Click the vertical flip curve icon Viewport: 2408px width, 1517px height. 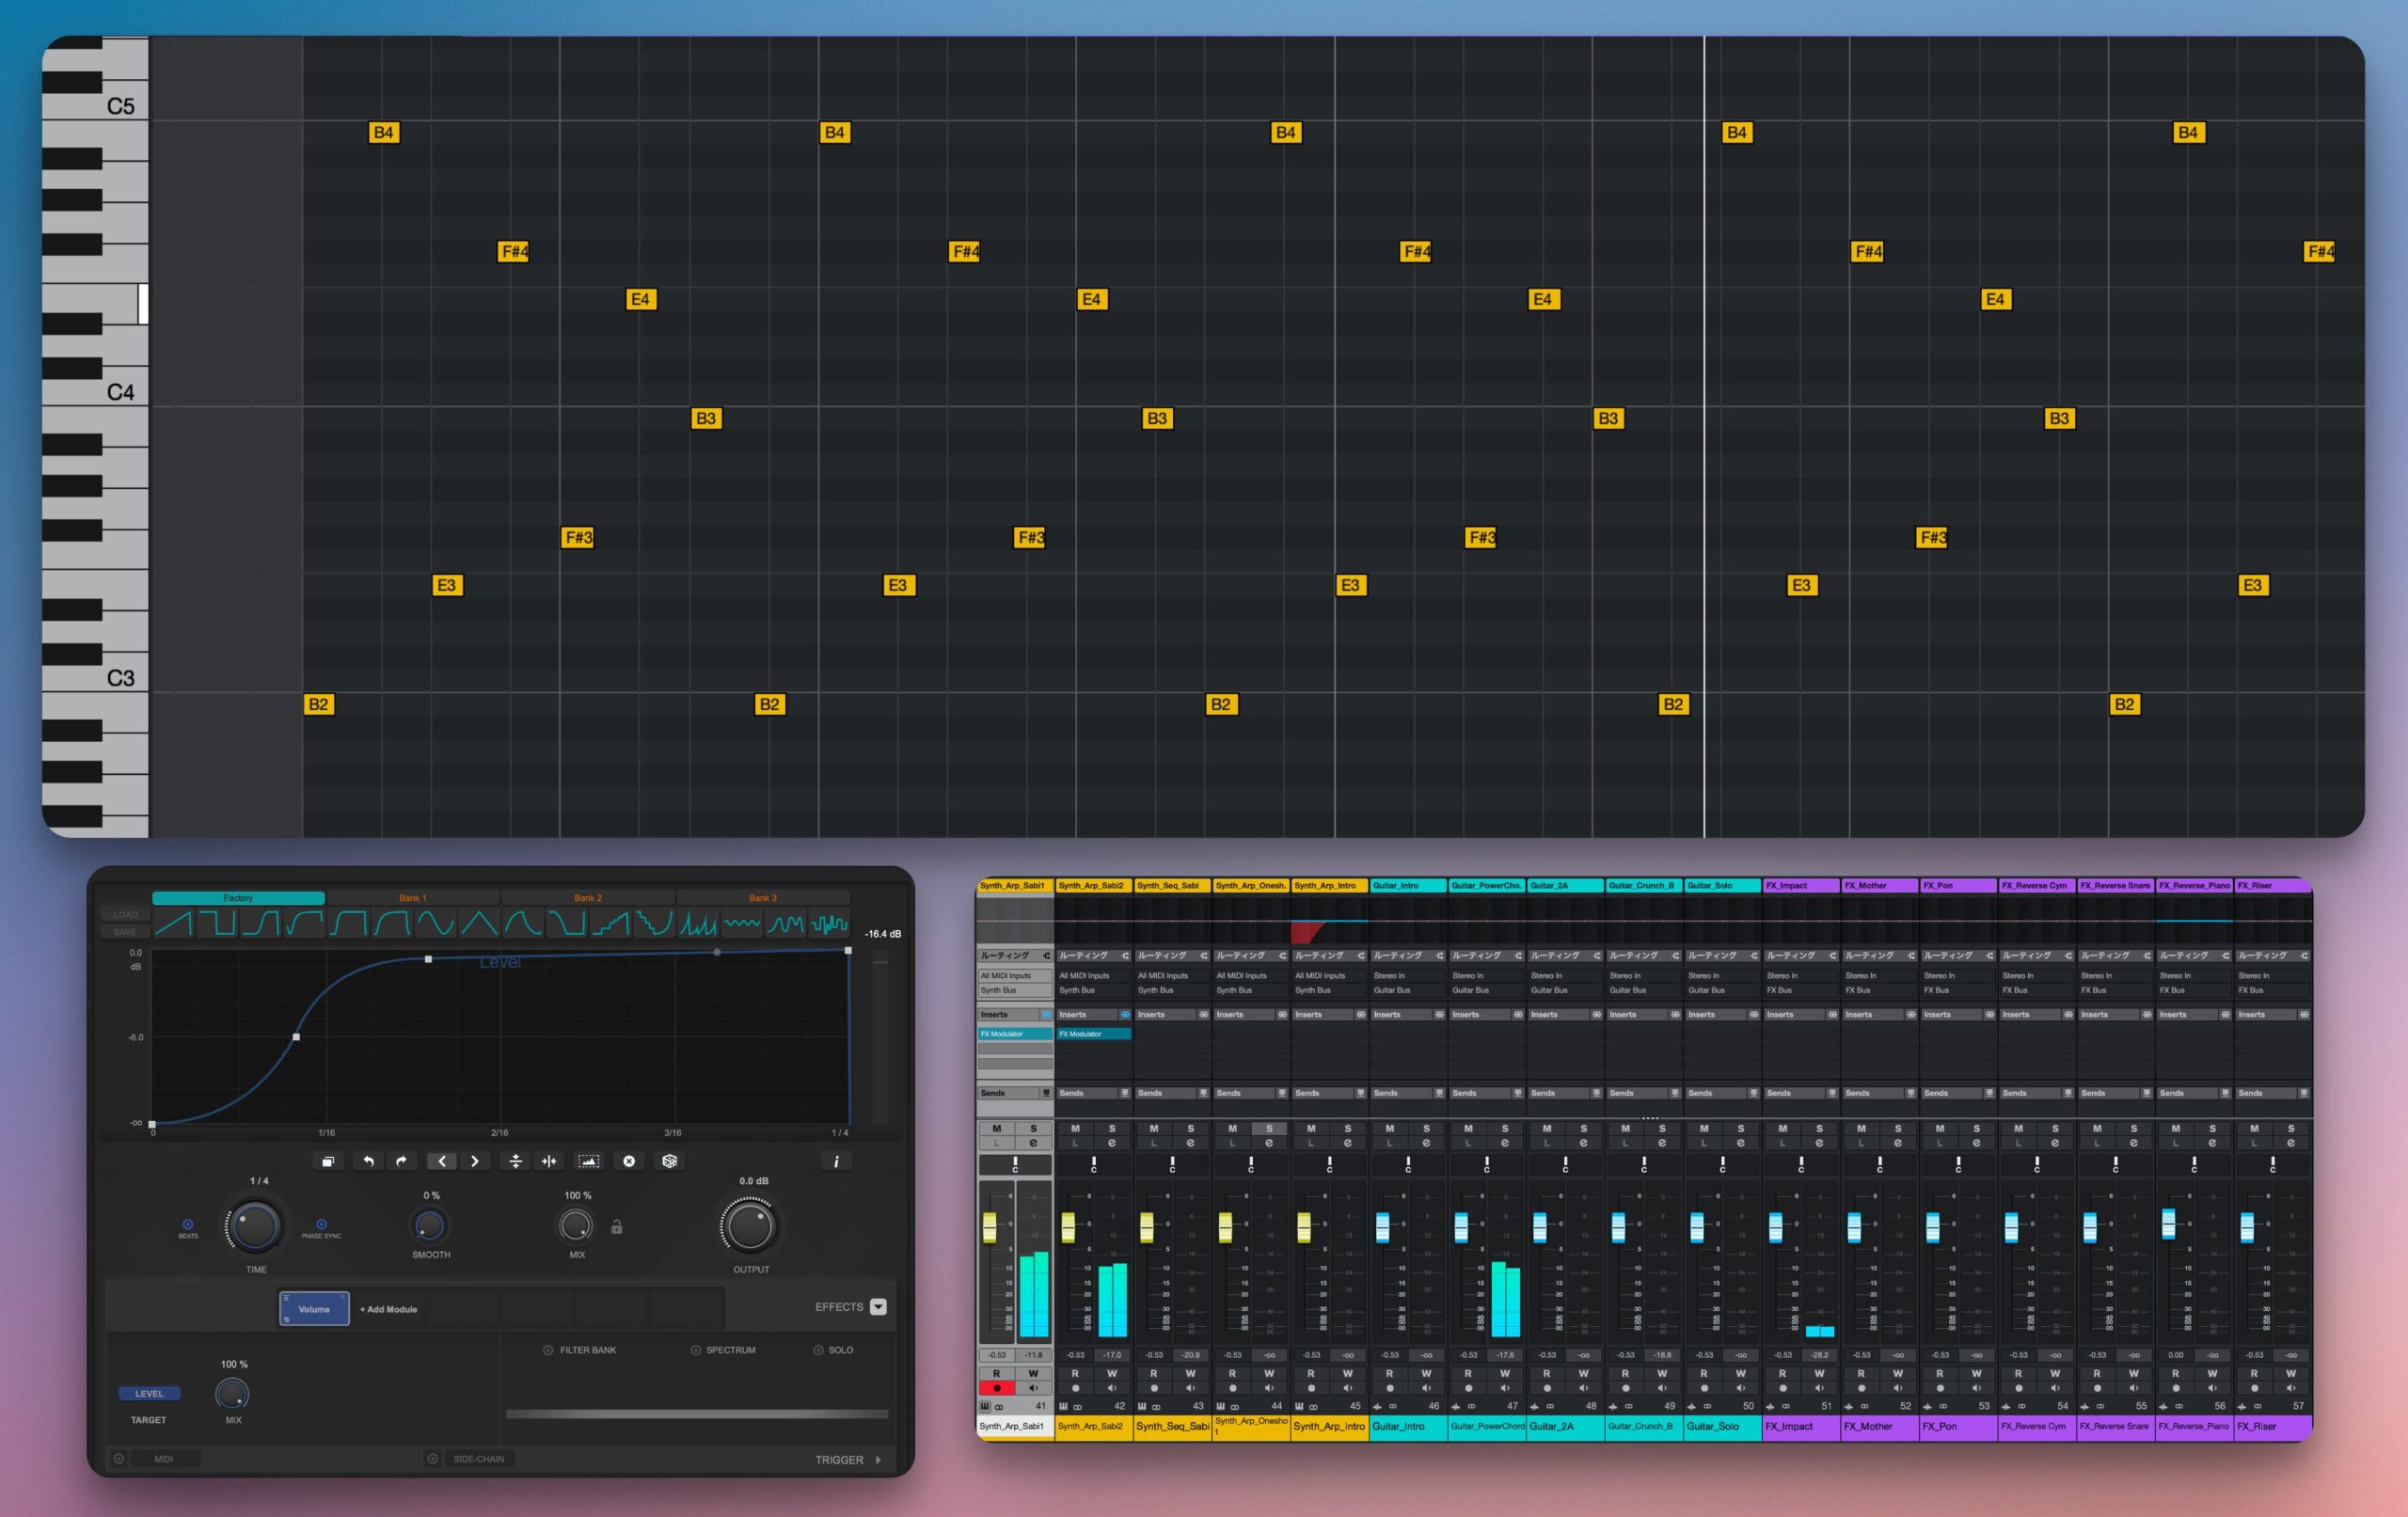coord(516,1161)
